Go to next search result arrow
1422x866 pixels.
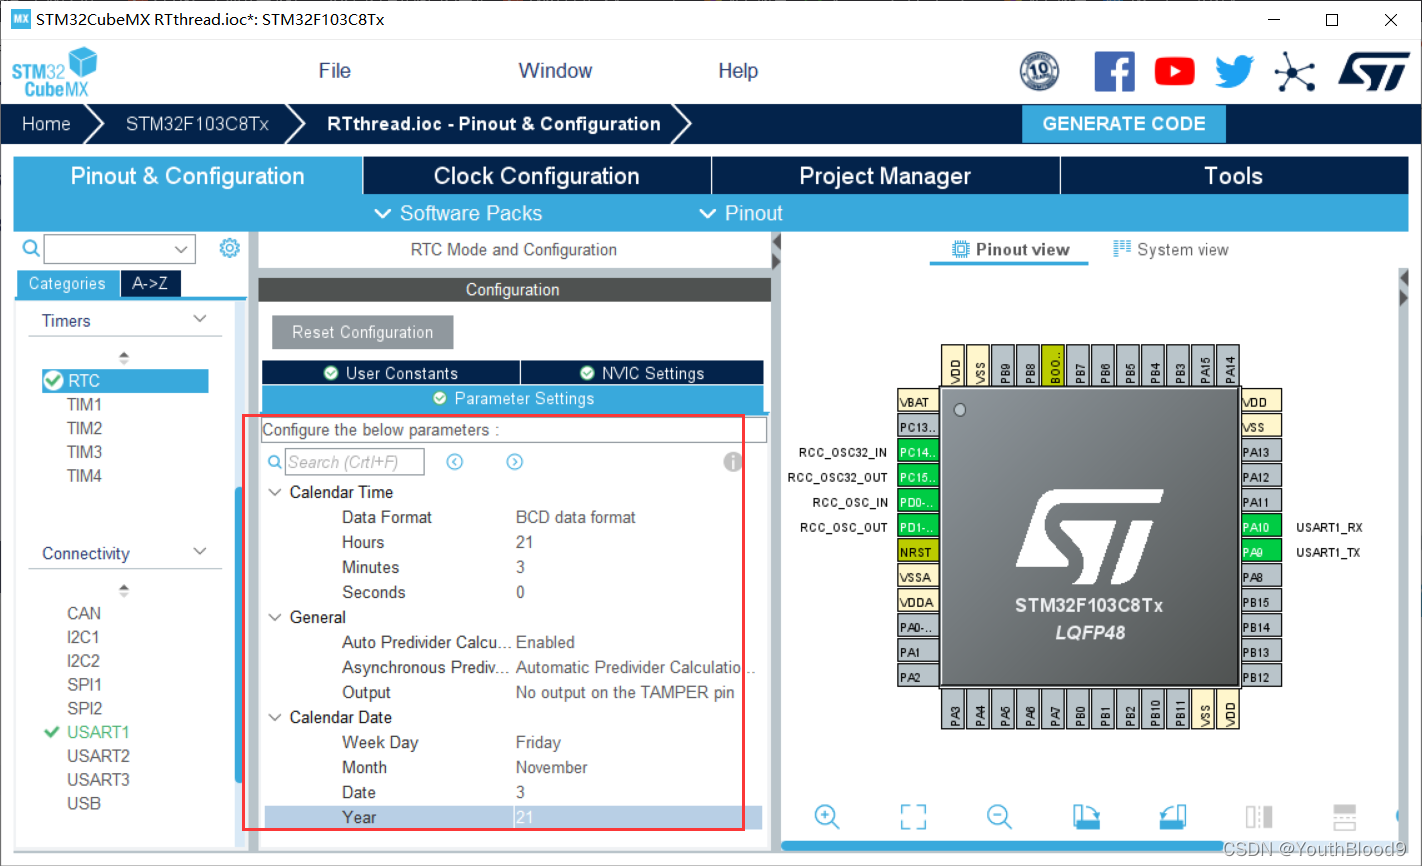tap(514, 462)
